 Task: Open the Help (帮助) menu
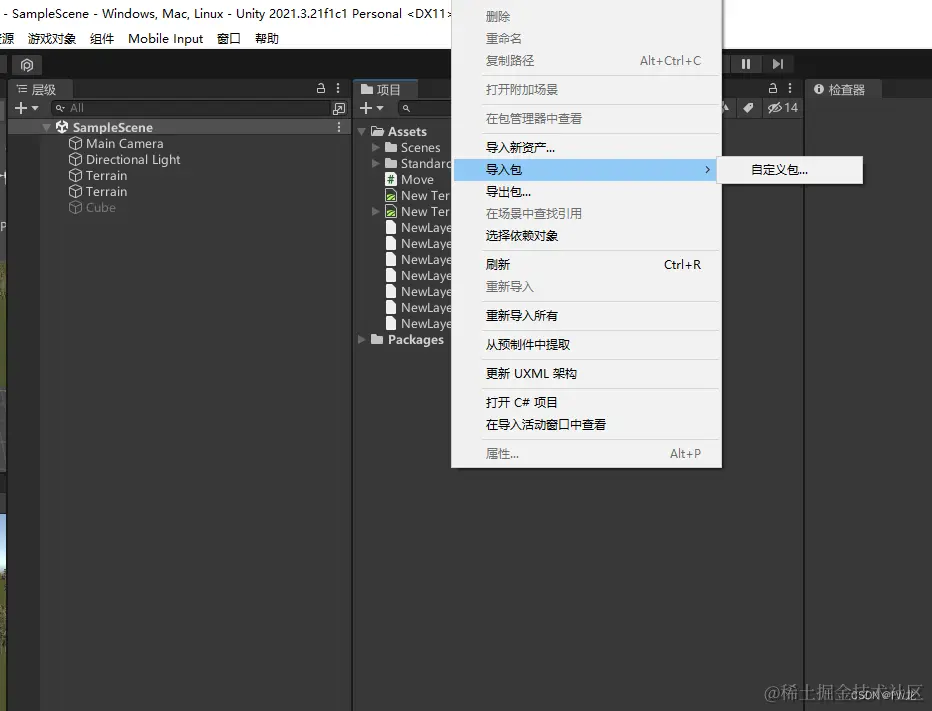point(266,39)
